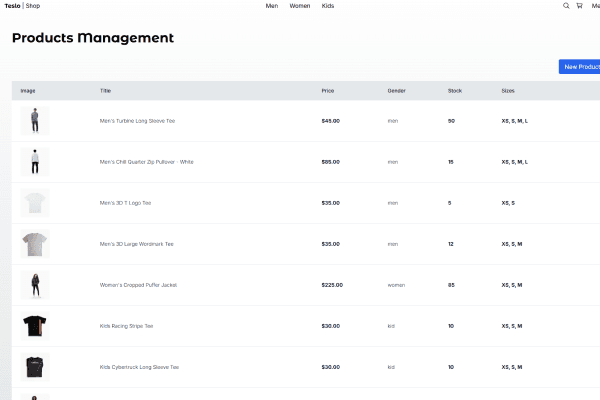Open the Kids category
Viewport: 600px width, 400px height.
coord(328,6)
